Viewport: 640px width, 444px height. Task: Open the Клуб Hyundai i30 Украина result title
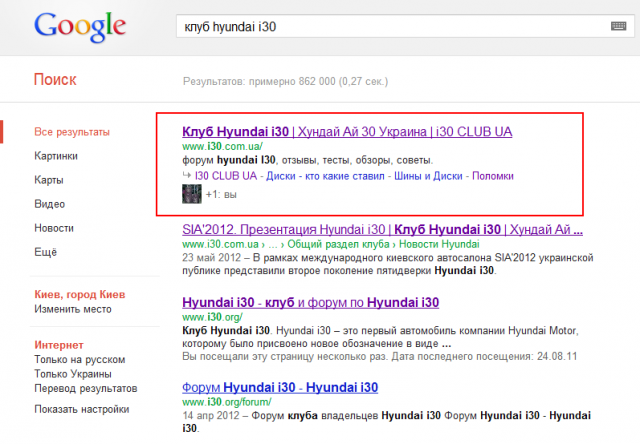point(347,131)
